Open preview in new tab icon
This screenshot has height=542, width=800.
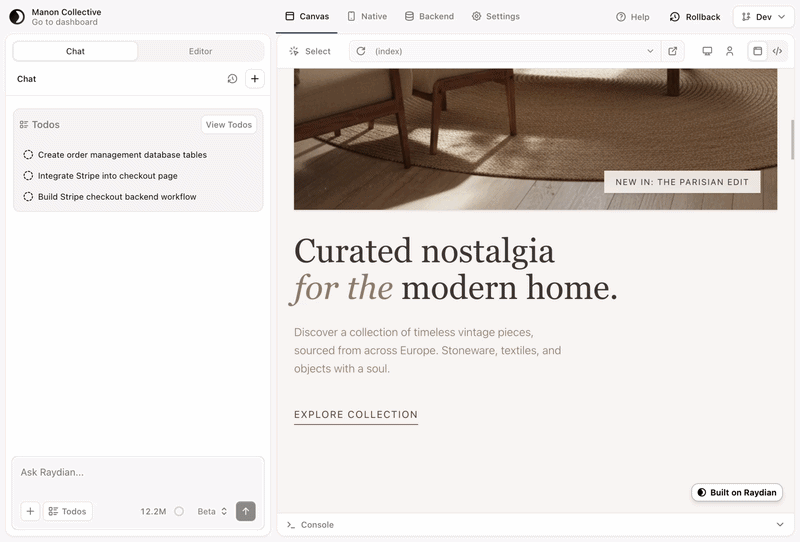click(672, 51)
